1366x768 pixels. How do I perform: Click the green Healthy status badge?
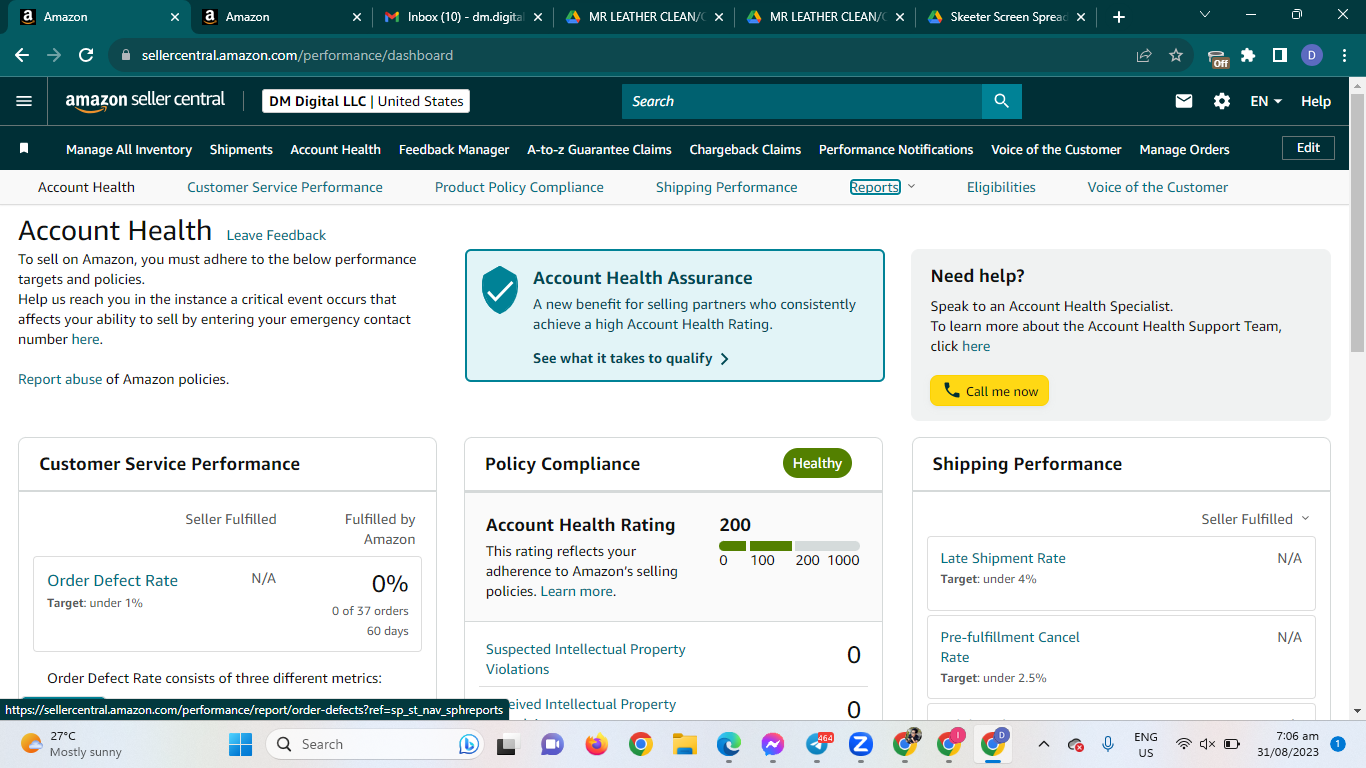point(817,463)
